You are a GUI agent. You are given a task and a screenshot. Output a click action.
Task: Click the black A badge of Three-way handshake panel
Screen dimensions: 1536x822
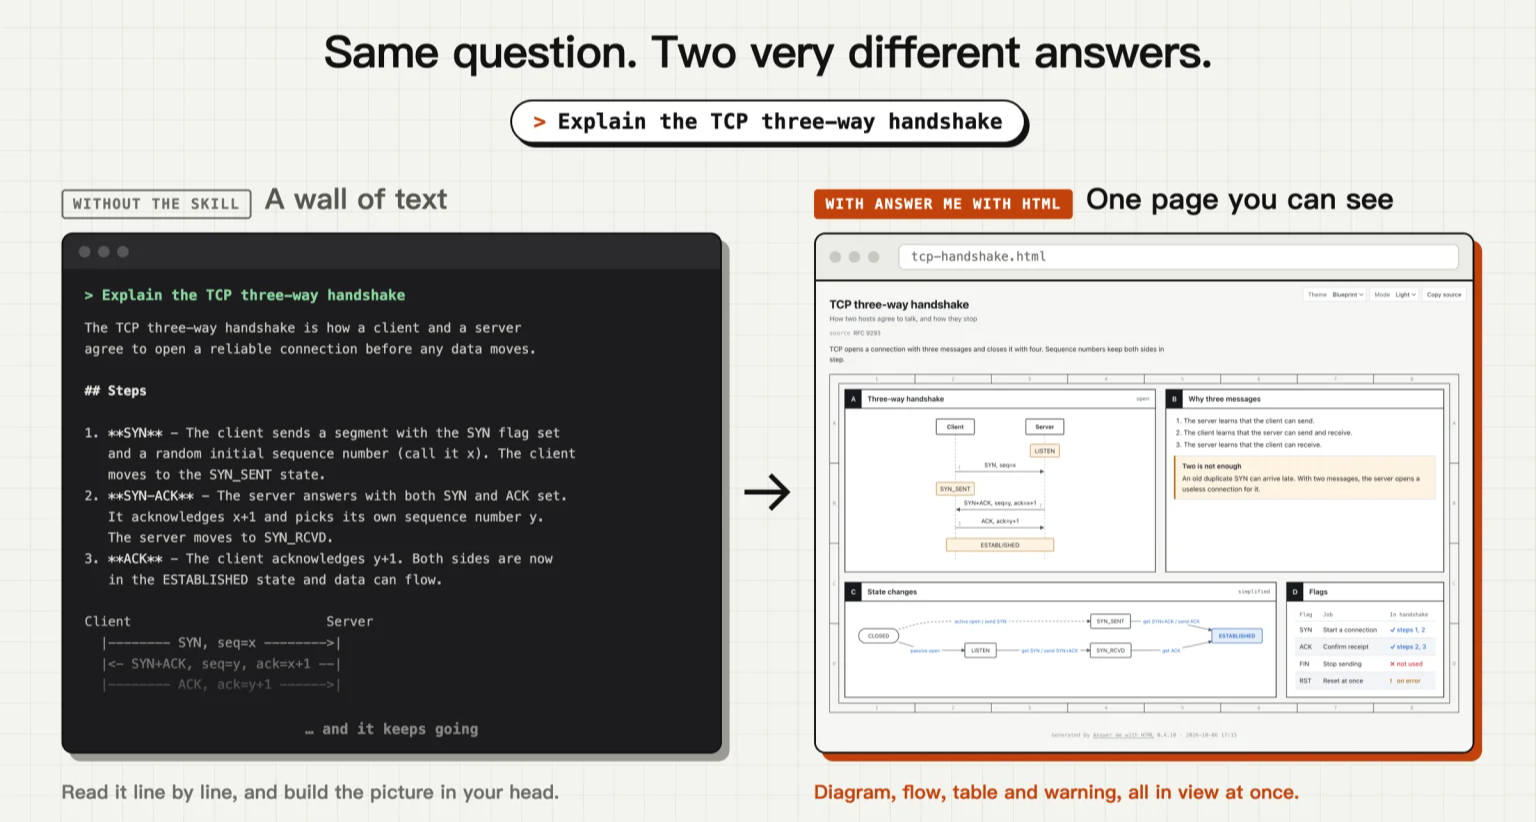pyautogui.click(x=853, y=399)
